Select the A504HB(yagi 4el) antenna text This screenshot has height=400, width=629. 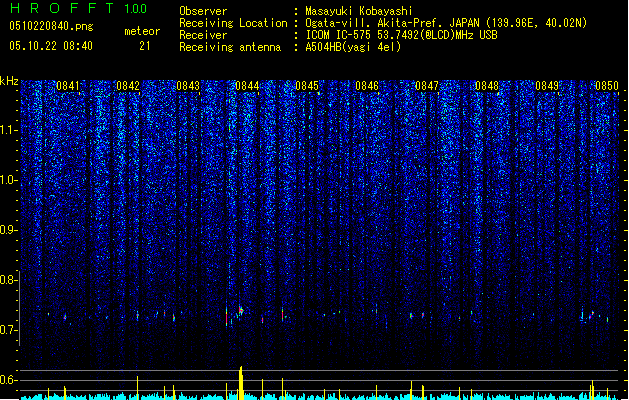tap(353, 47)
